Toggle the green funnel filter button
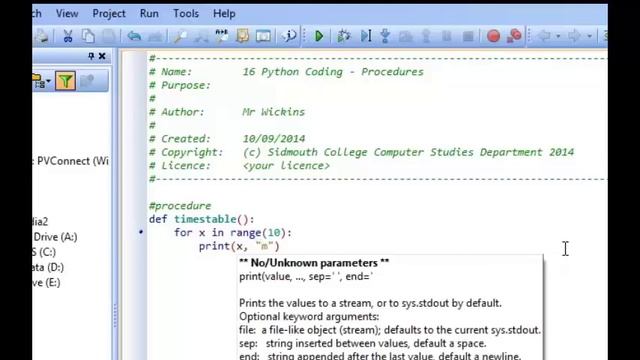 pyautogui.click(x=66, y=80)
